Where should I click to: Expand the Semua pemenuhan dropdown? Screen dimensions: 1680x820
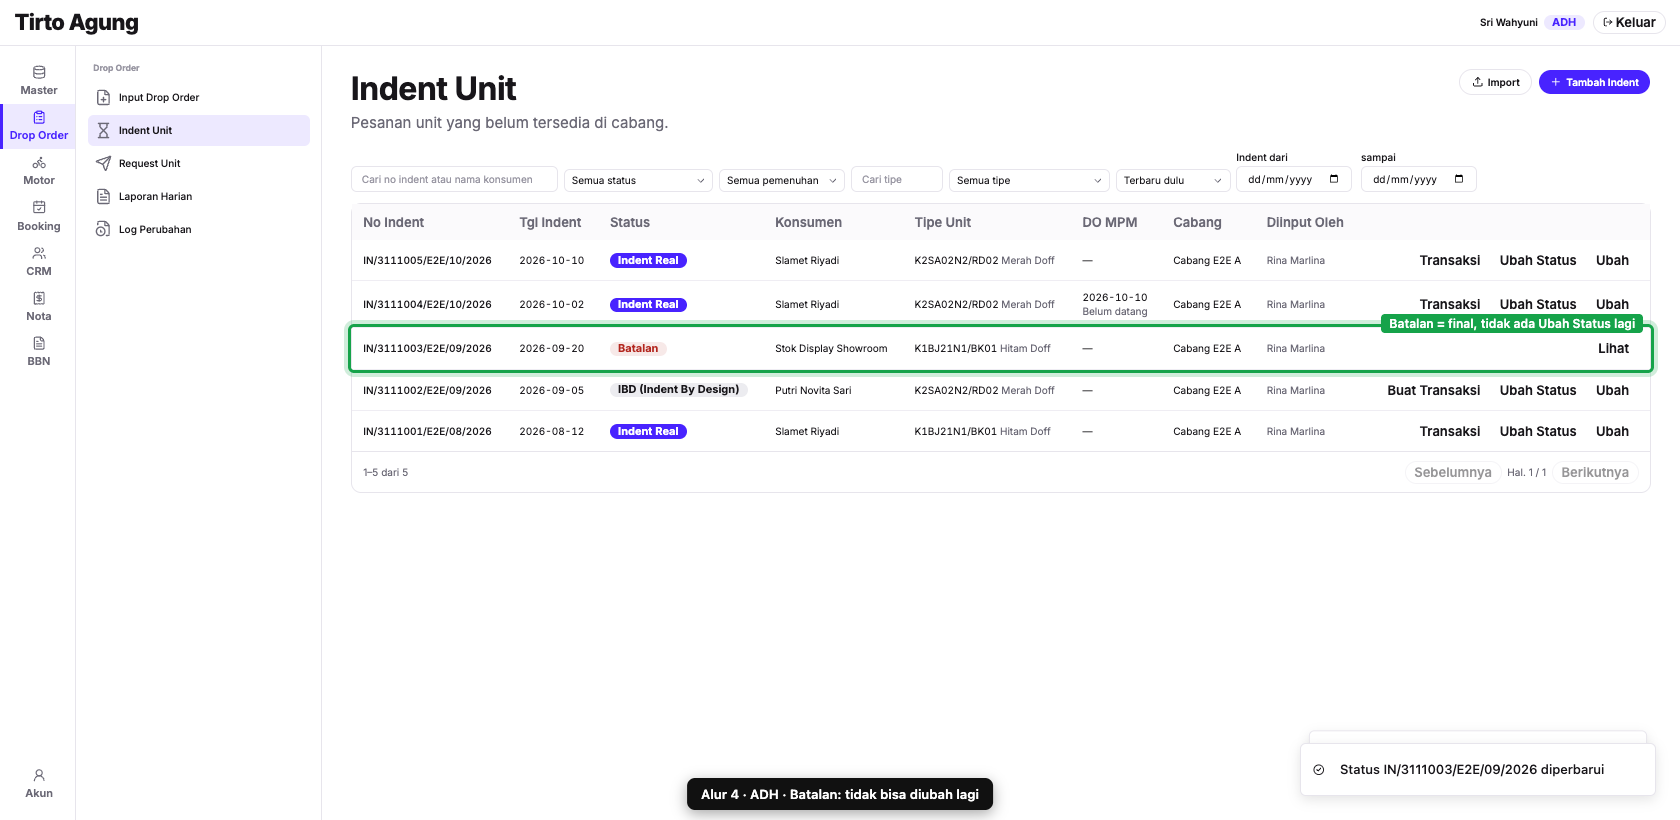[782, 180]
